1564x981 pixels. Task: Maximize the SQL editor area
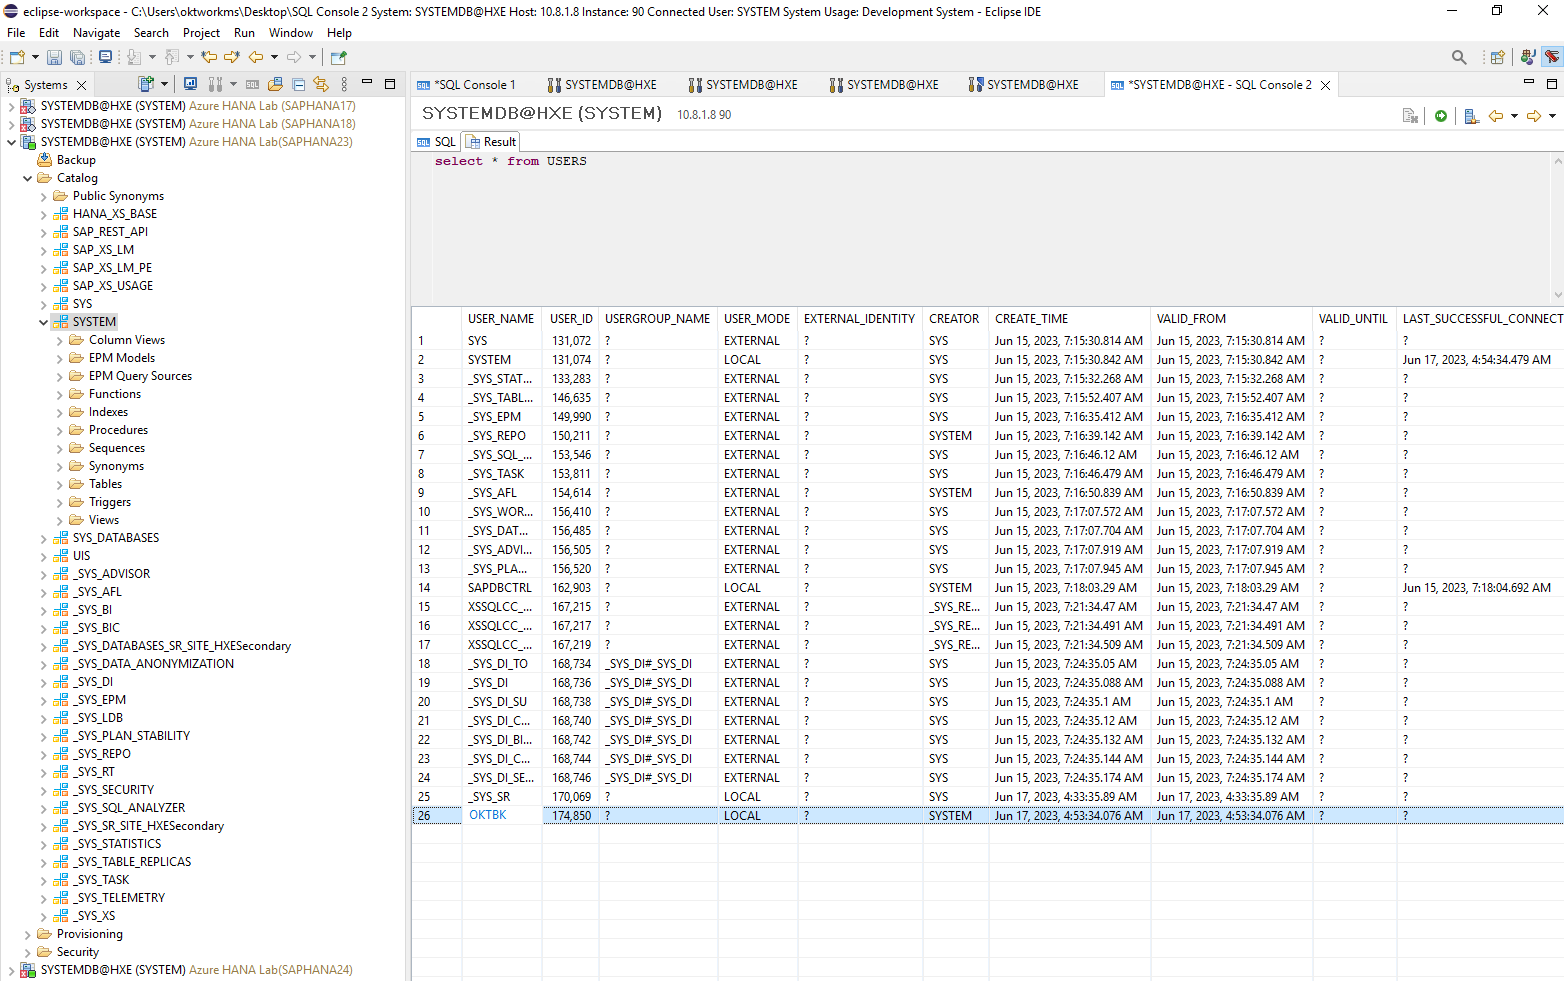1552,84
